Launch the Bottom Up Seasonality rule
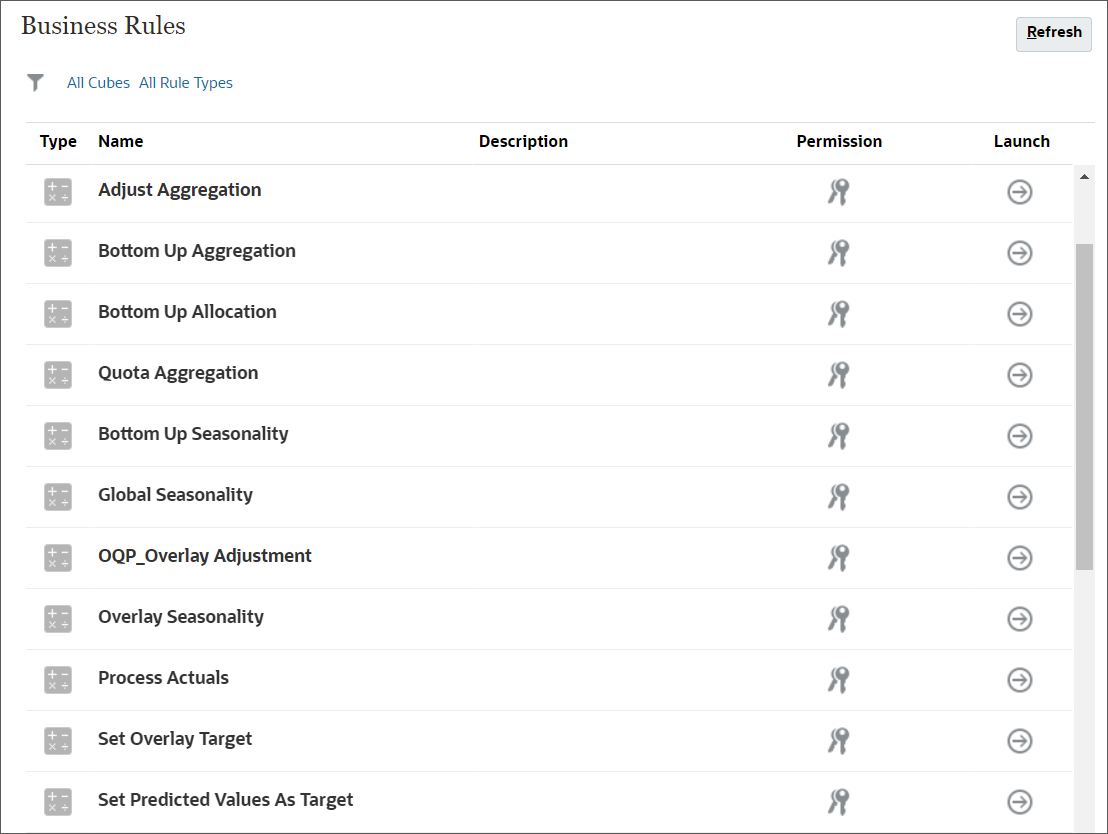The width and height of the screenshot is (1108, 834). (x=1019, y=436)
